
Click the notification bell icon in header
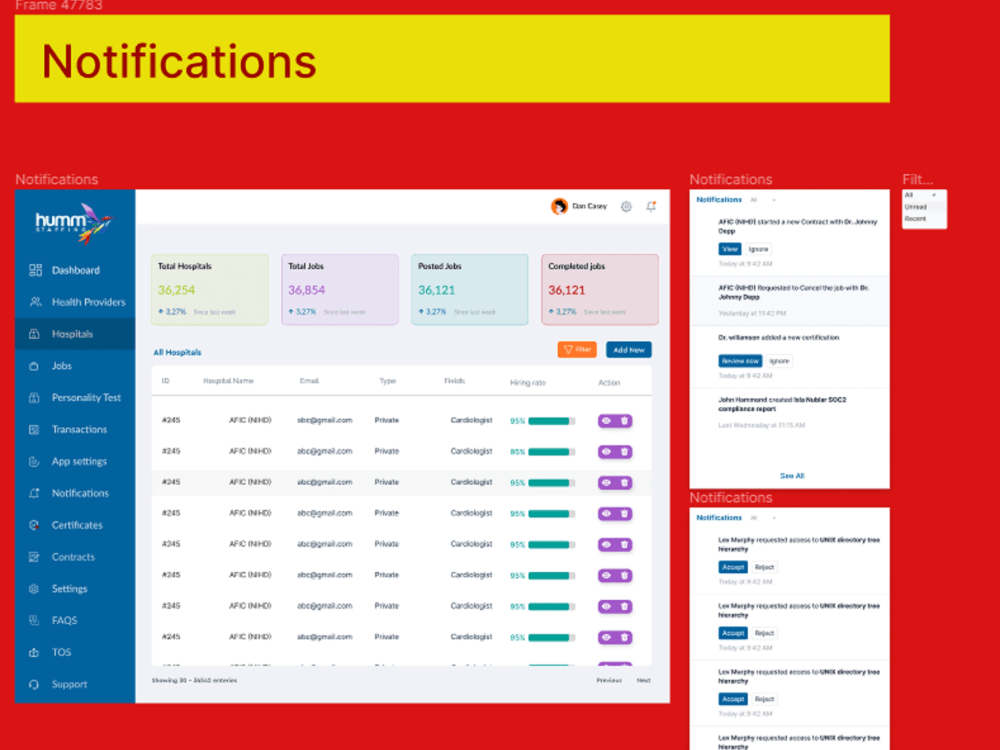click(x=651, y=206)
